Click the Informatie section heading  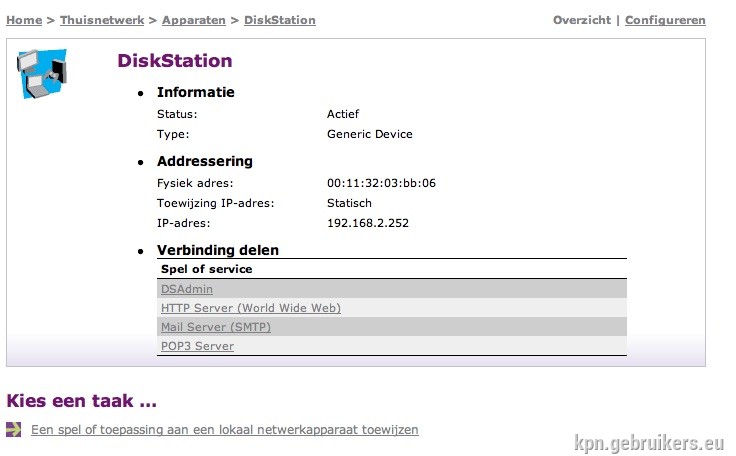pos(196,92)
